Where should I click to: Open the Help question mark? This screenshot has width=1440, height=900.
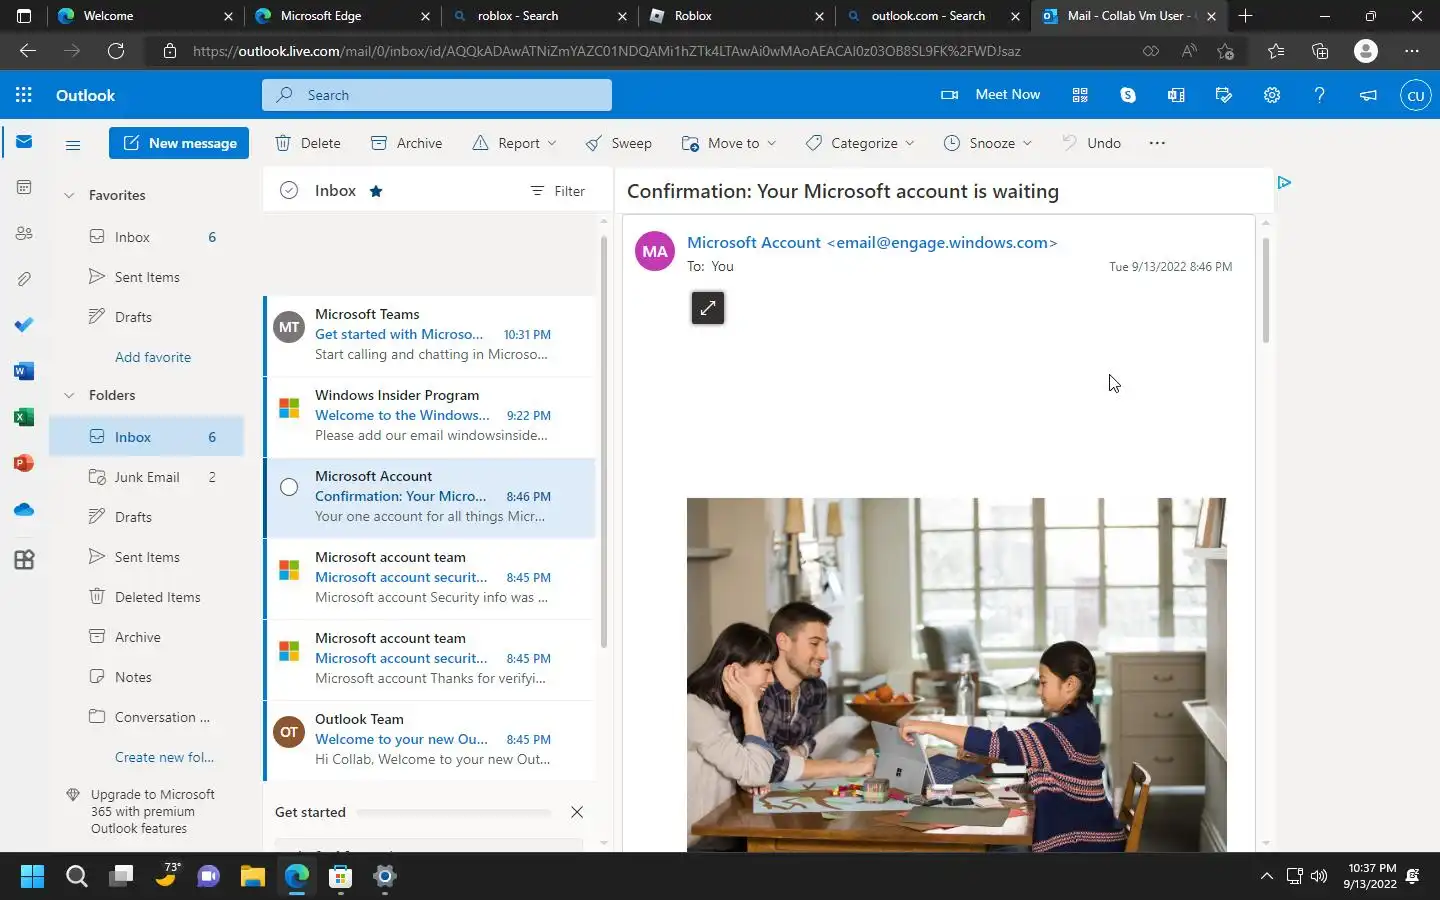pos(1320,95)
